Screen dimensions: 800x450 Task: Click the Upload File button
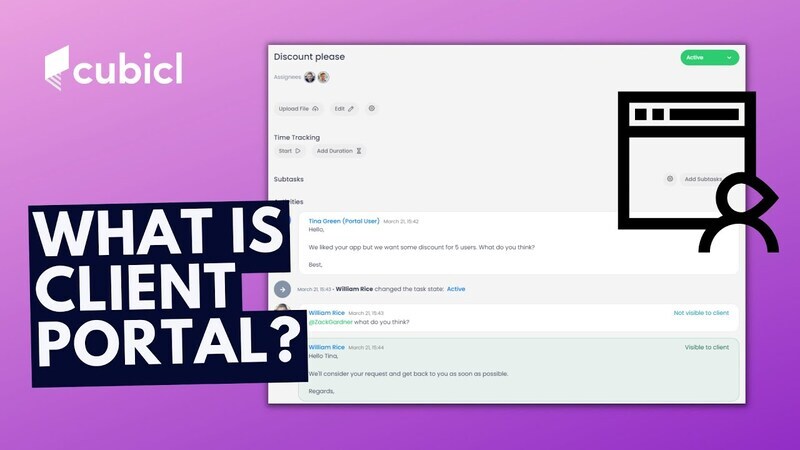click(x=298, y=108)
